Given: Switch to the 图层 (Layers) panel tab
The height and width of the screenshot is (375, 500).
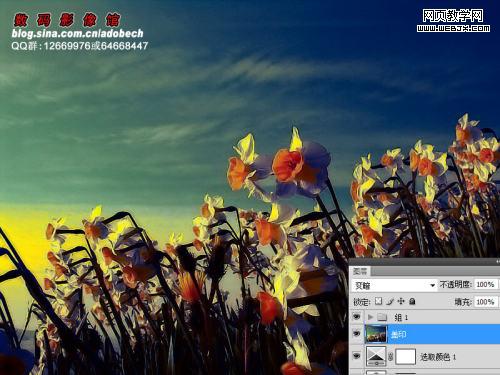Looking at the screenshot, I should pyautogui.click(x=360, y=271).
